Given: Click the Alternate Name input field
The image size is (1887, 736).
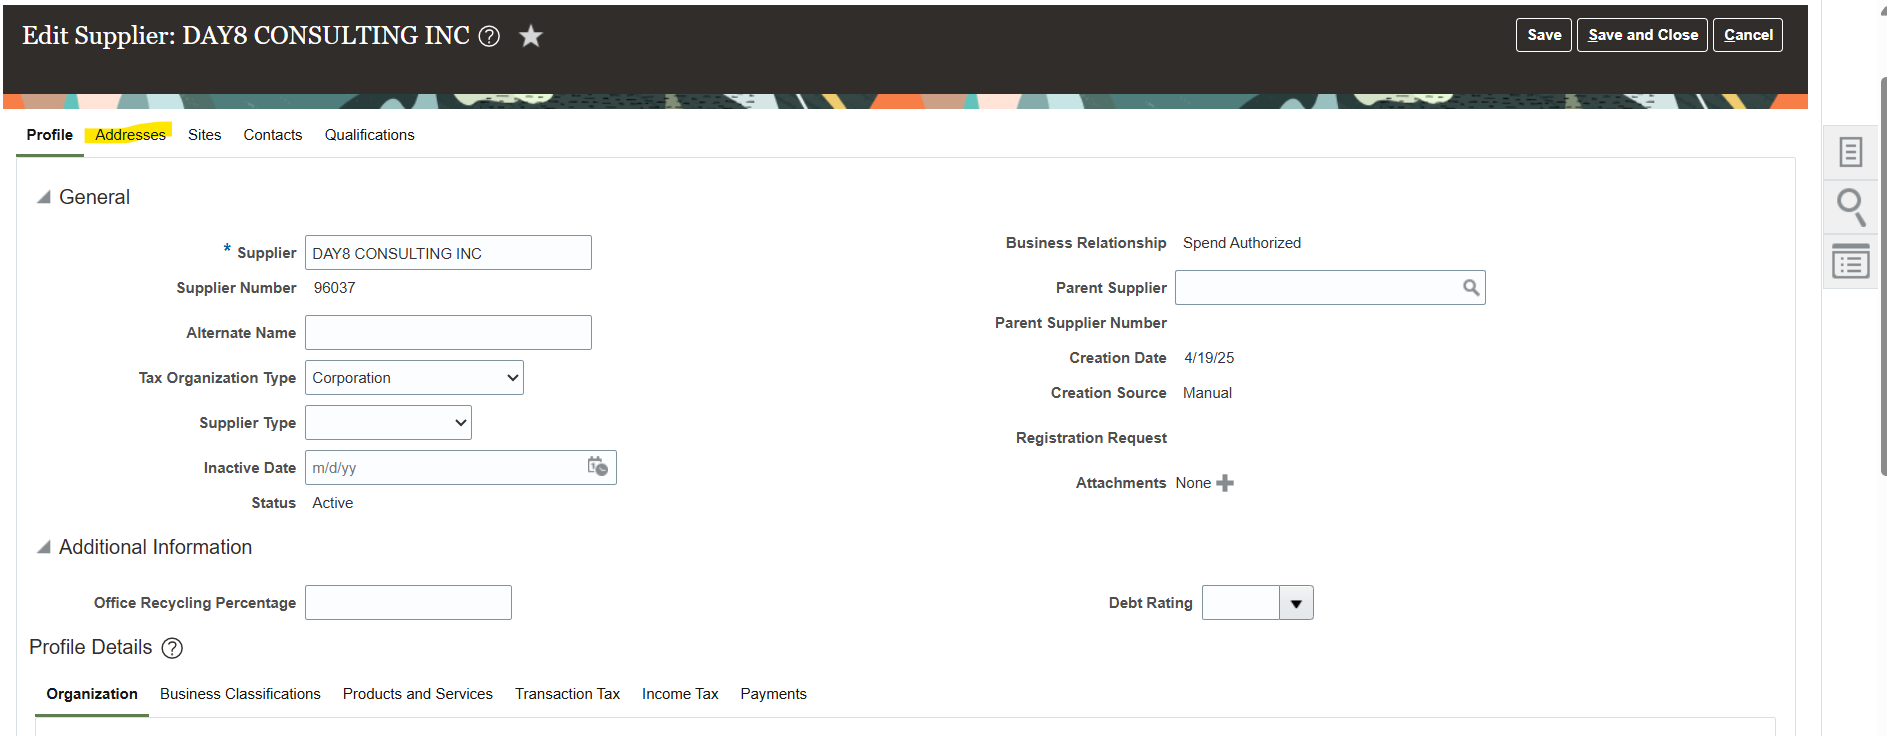Looking at the screenshot, I should click(x=448, y=333).
